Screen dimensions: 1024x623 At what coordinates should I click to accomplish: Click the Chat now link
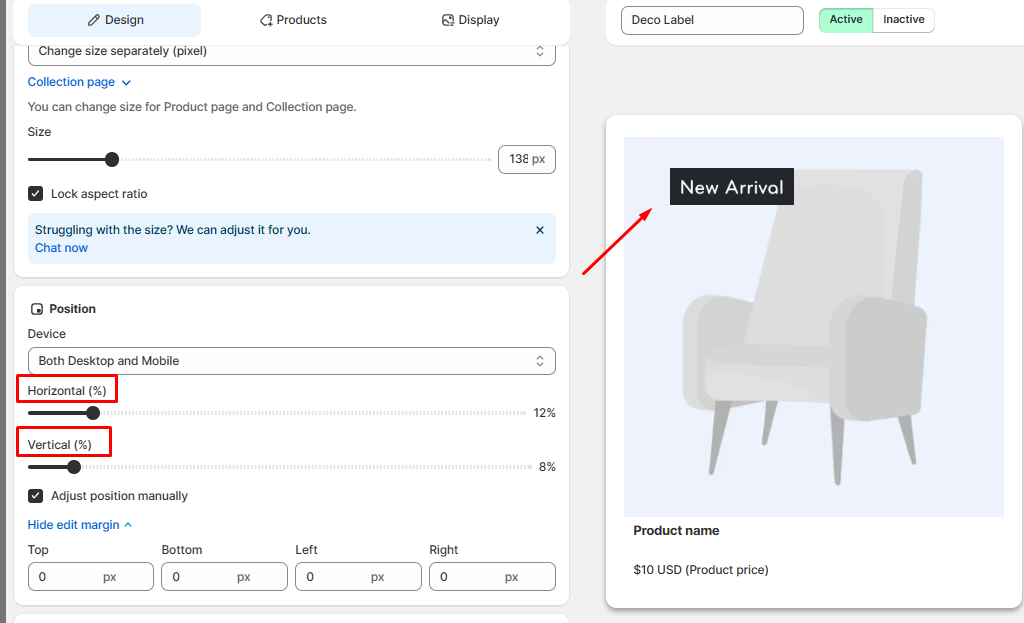(x=61, y=248)
